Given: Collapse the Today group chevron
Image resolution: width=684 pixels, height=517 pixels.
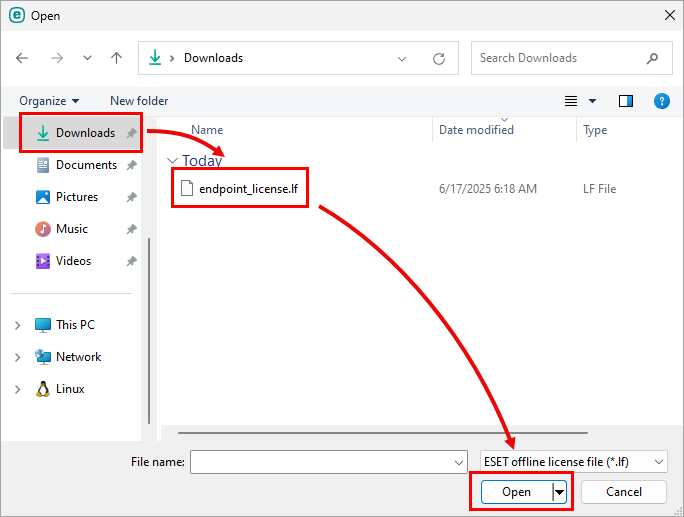Looking at the screenshot, I should click(173, 161).
